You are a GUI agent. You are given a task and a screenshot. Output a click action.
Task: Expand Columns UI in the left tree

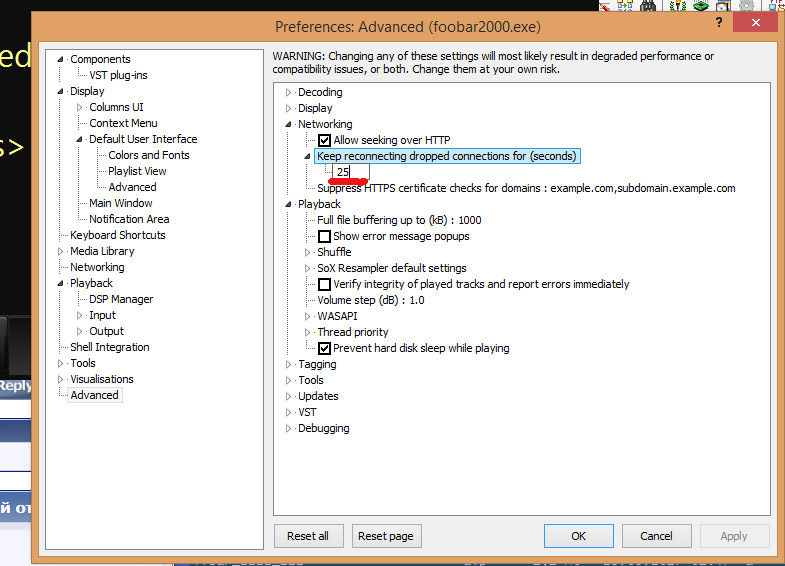tap(80, 107)
